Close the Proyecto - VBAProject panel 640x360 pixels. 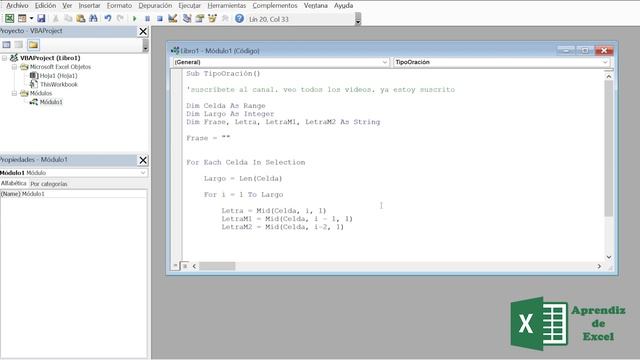143,31
